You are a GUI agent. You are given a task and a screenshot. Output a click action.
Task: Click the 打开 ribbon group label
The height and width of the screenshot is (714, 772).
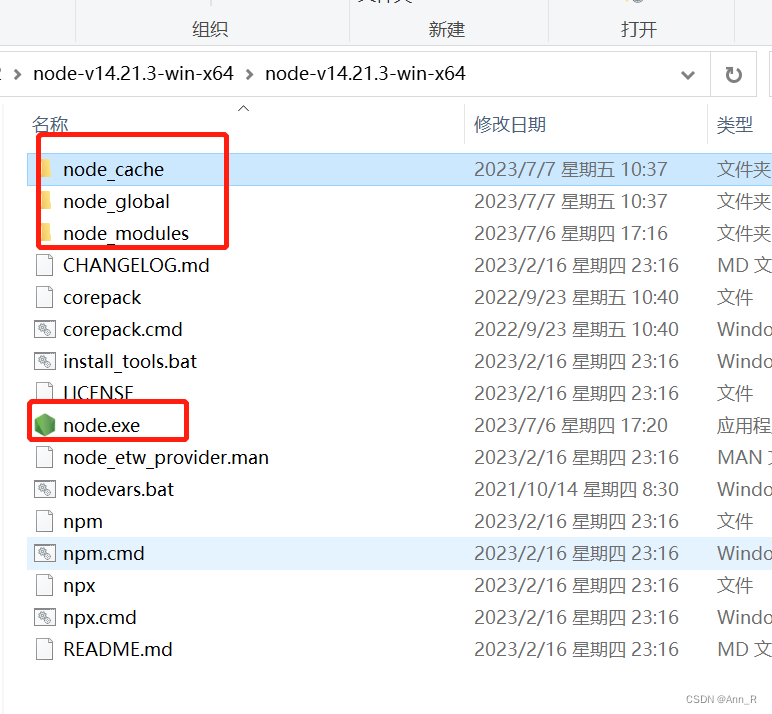pos(639,30)
